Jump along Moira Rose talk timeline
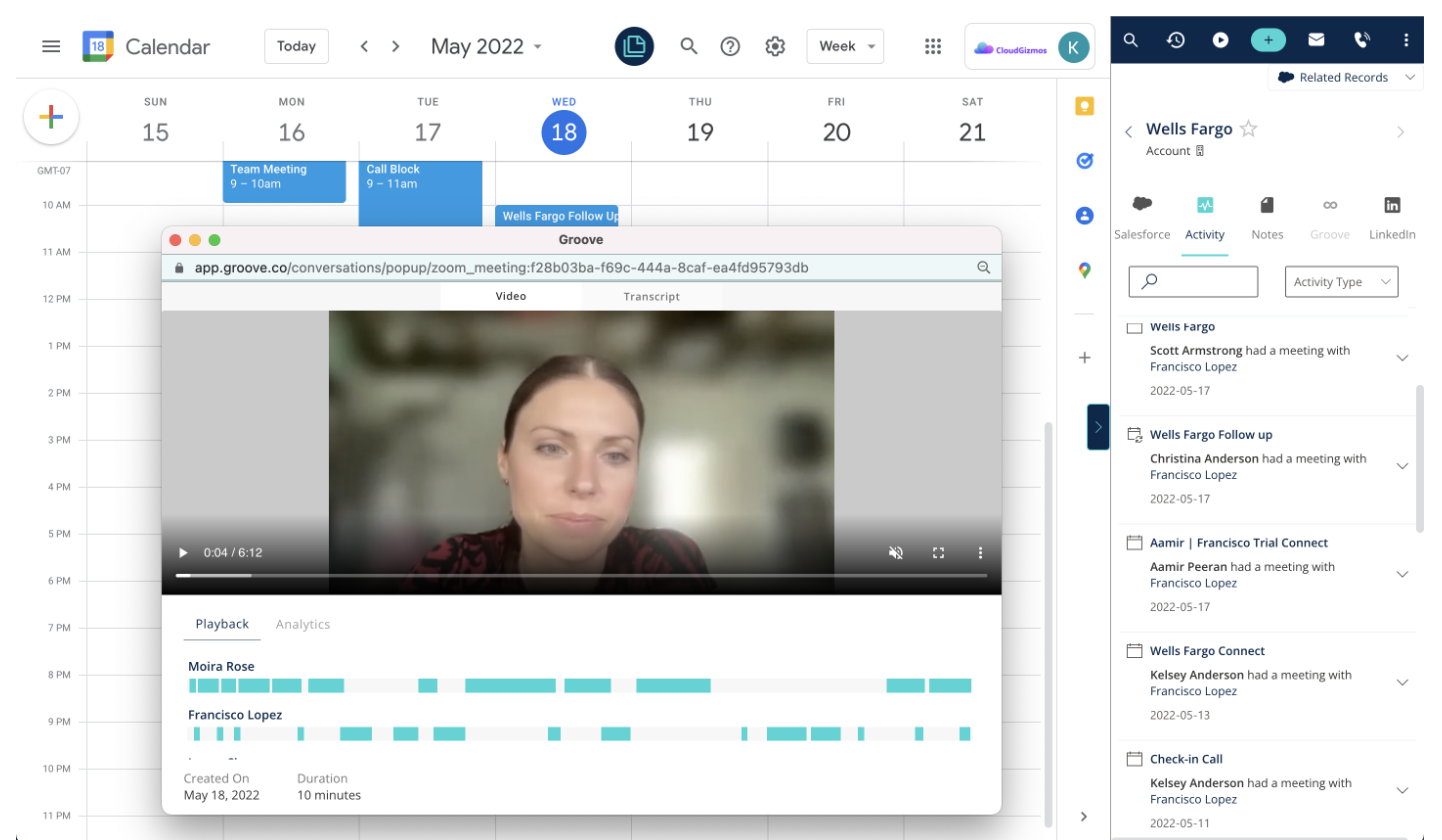1442x840 pixels. (x=580, y=686)
